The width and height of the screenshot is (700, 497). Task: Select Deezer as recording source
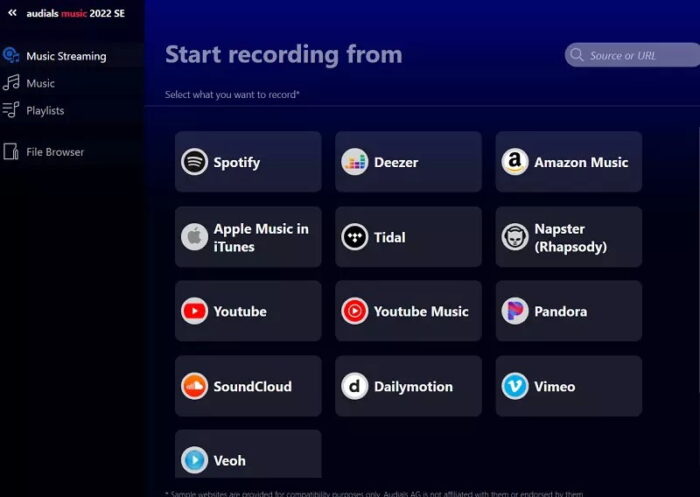click(x=408, y=162)
